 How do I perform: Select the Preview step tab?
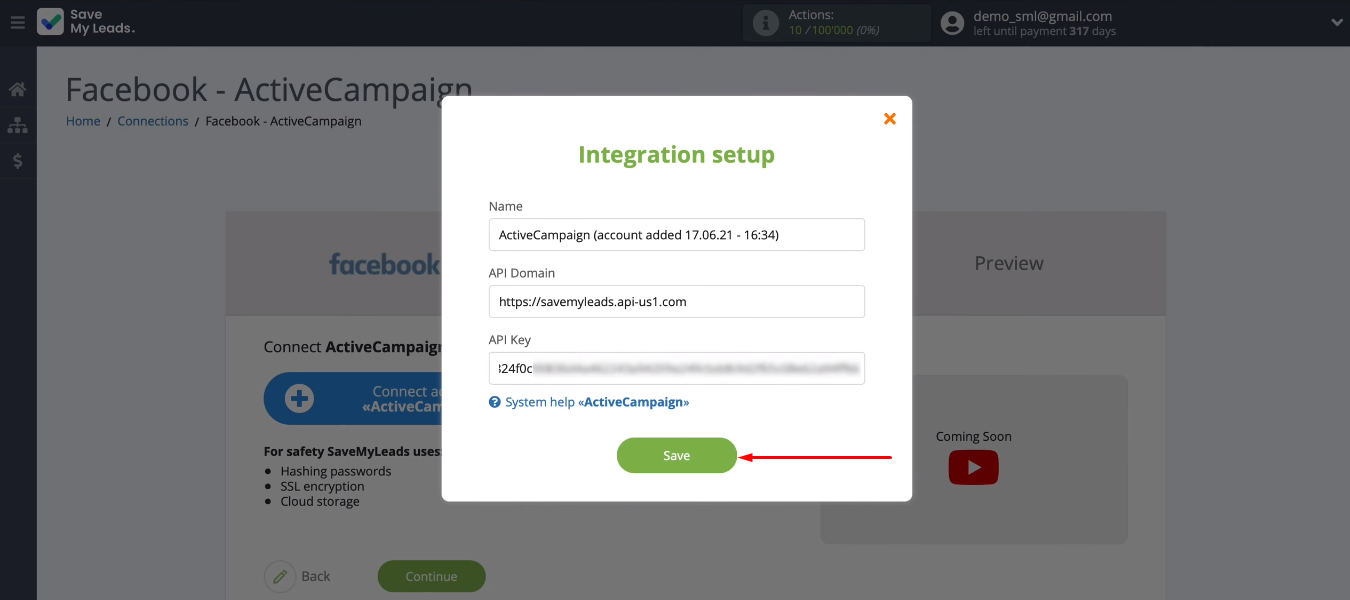coord(1009,263)
